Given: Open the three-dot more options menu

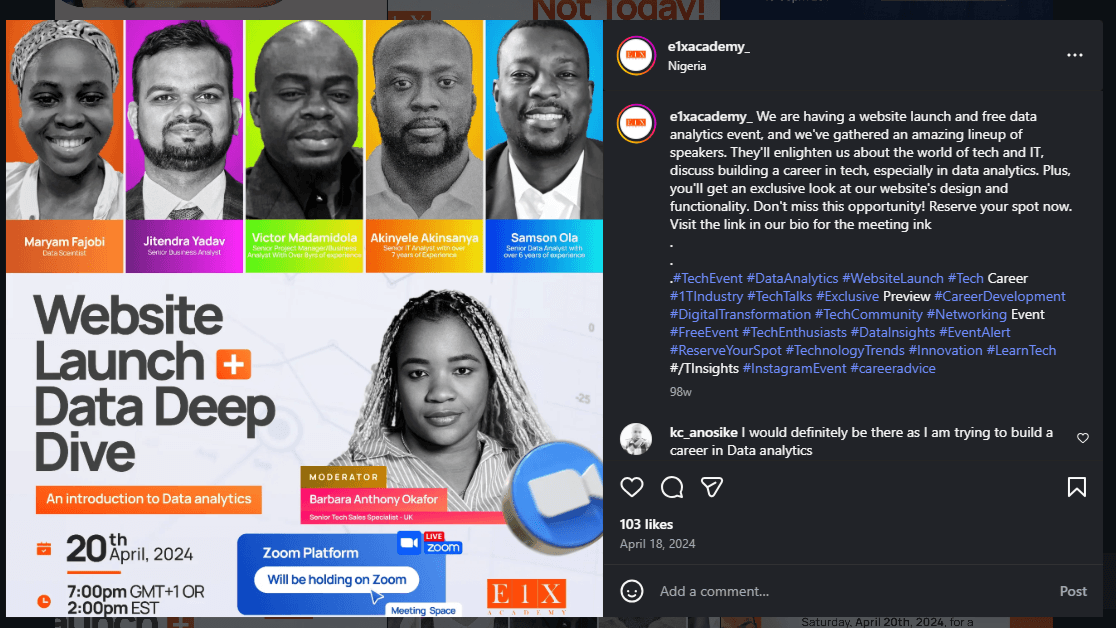Looking at the screenshot, I should pos(1075,55).
